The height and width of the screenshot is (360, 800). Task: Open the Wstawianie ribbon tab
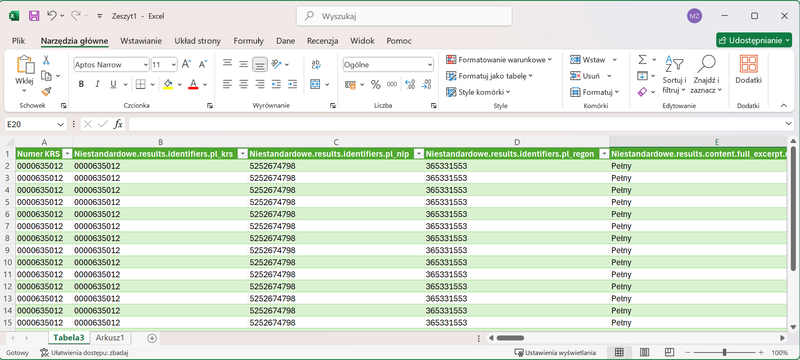click(141, 41)
